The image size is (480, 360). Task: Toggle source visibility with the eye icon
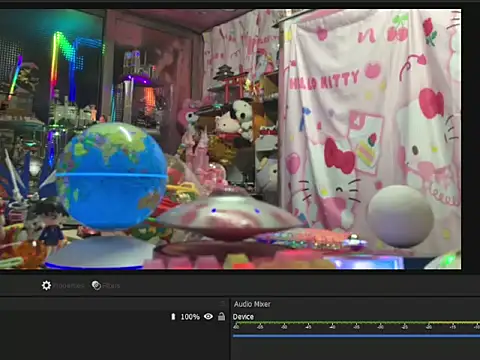coord(208,316)
